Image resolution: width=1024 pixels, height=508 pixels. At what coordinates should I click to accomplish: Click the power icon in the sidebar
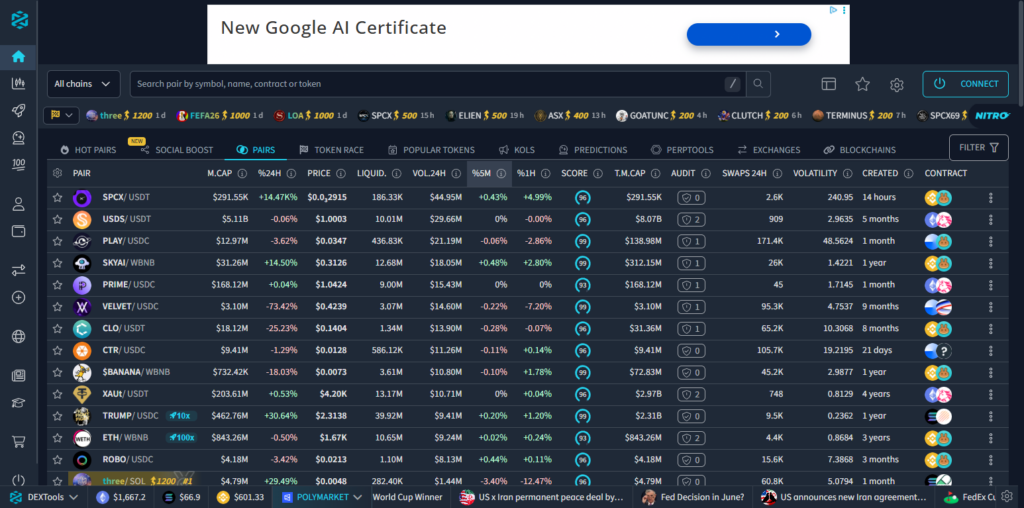[18, 479]
